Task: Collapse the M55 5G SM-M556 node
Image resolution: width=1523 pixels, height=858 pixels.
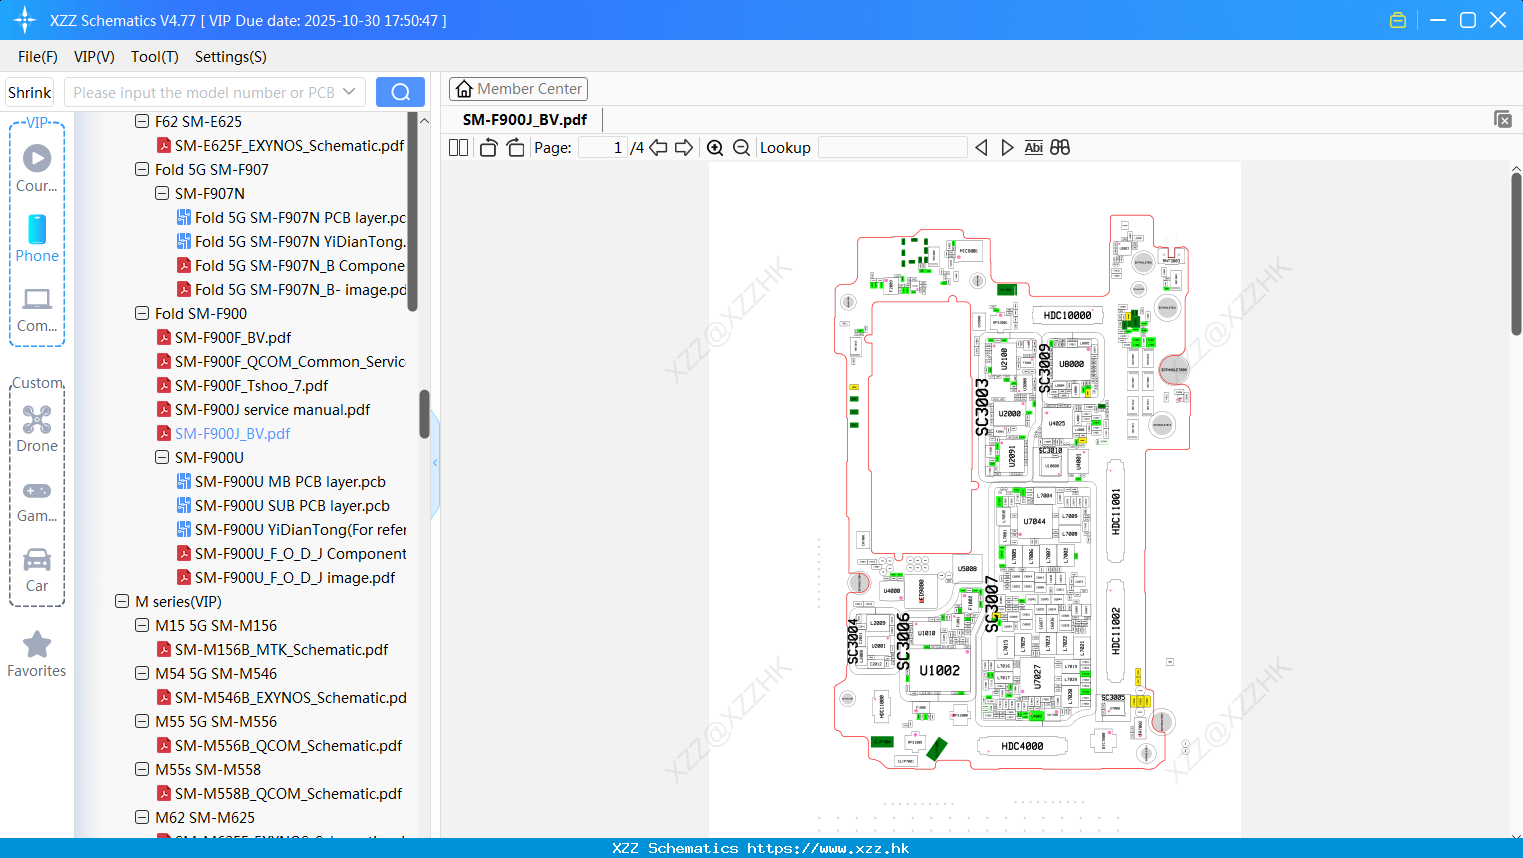Action: pos(142,721)
